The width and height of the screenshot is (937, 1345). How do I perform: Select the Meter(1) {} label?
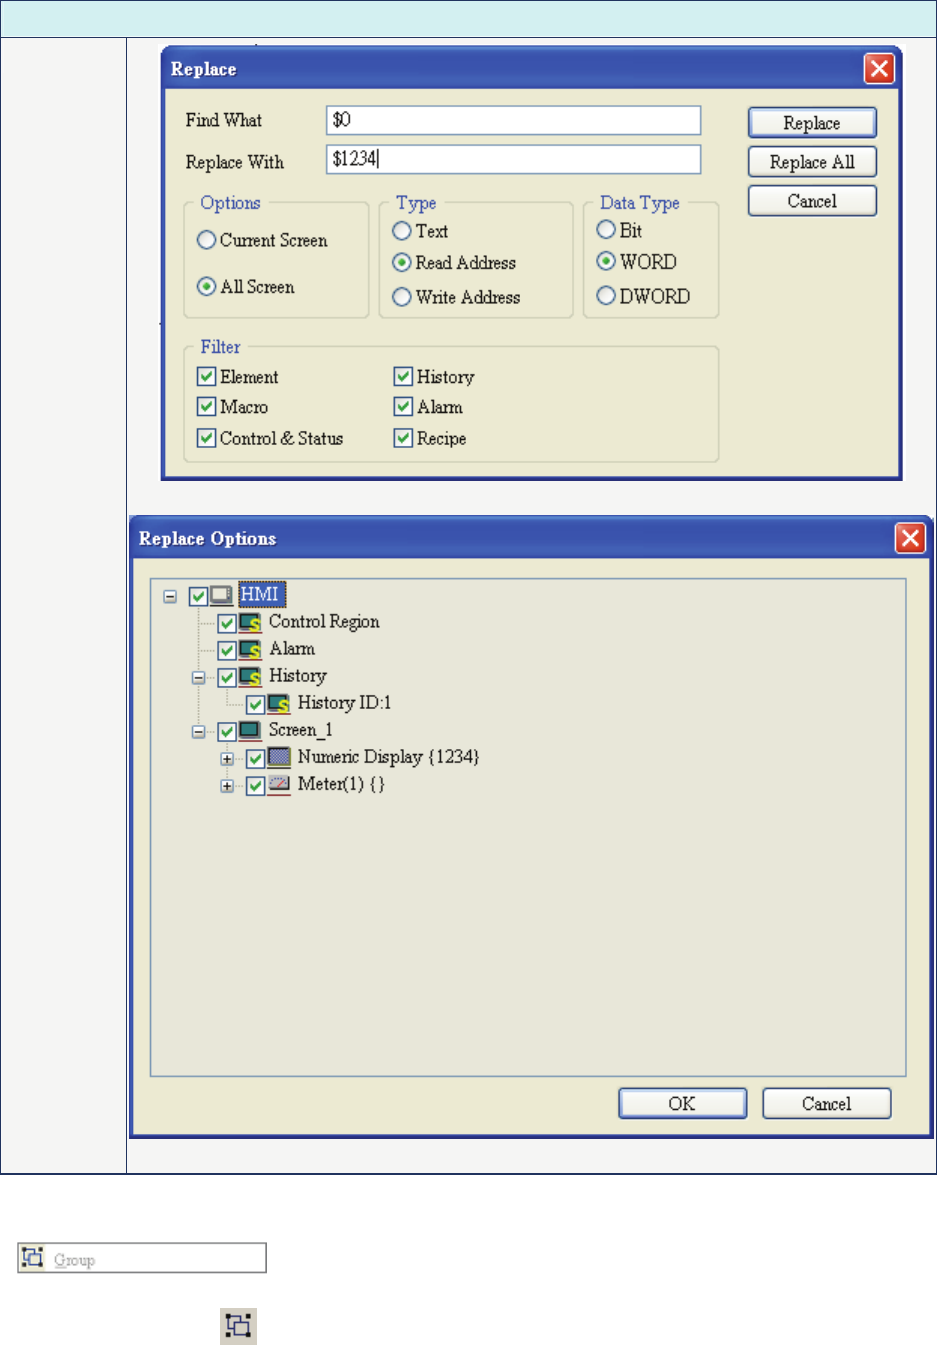pyautogui.click(x=341, y=783)
